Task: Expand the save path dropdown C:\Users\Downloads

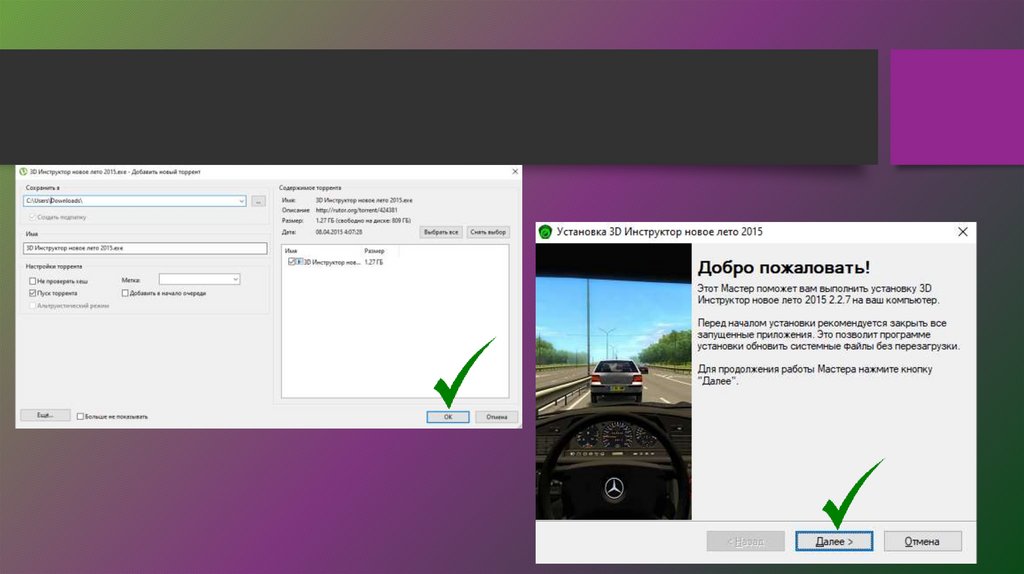Action: tap(241, 201)
